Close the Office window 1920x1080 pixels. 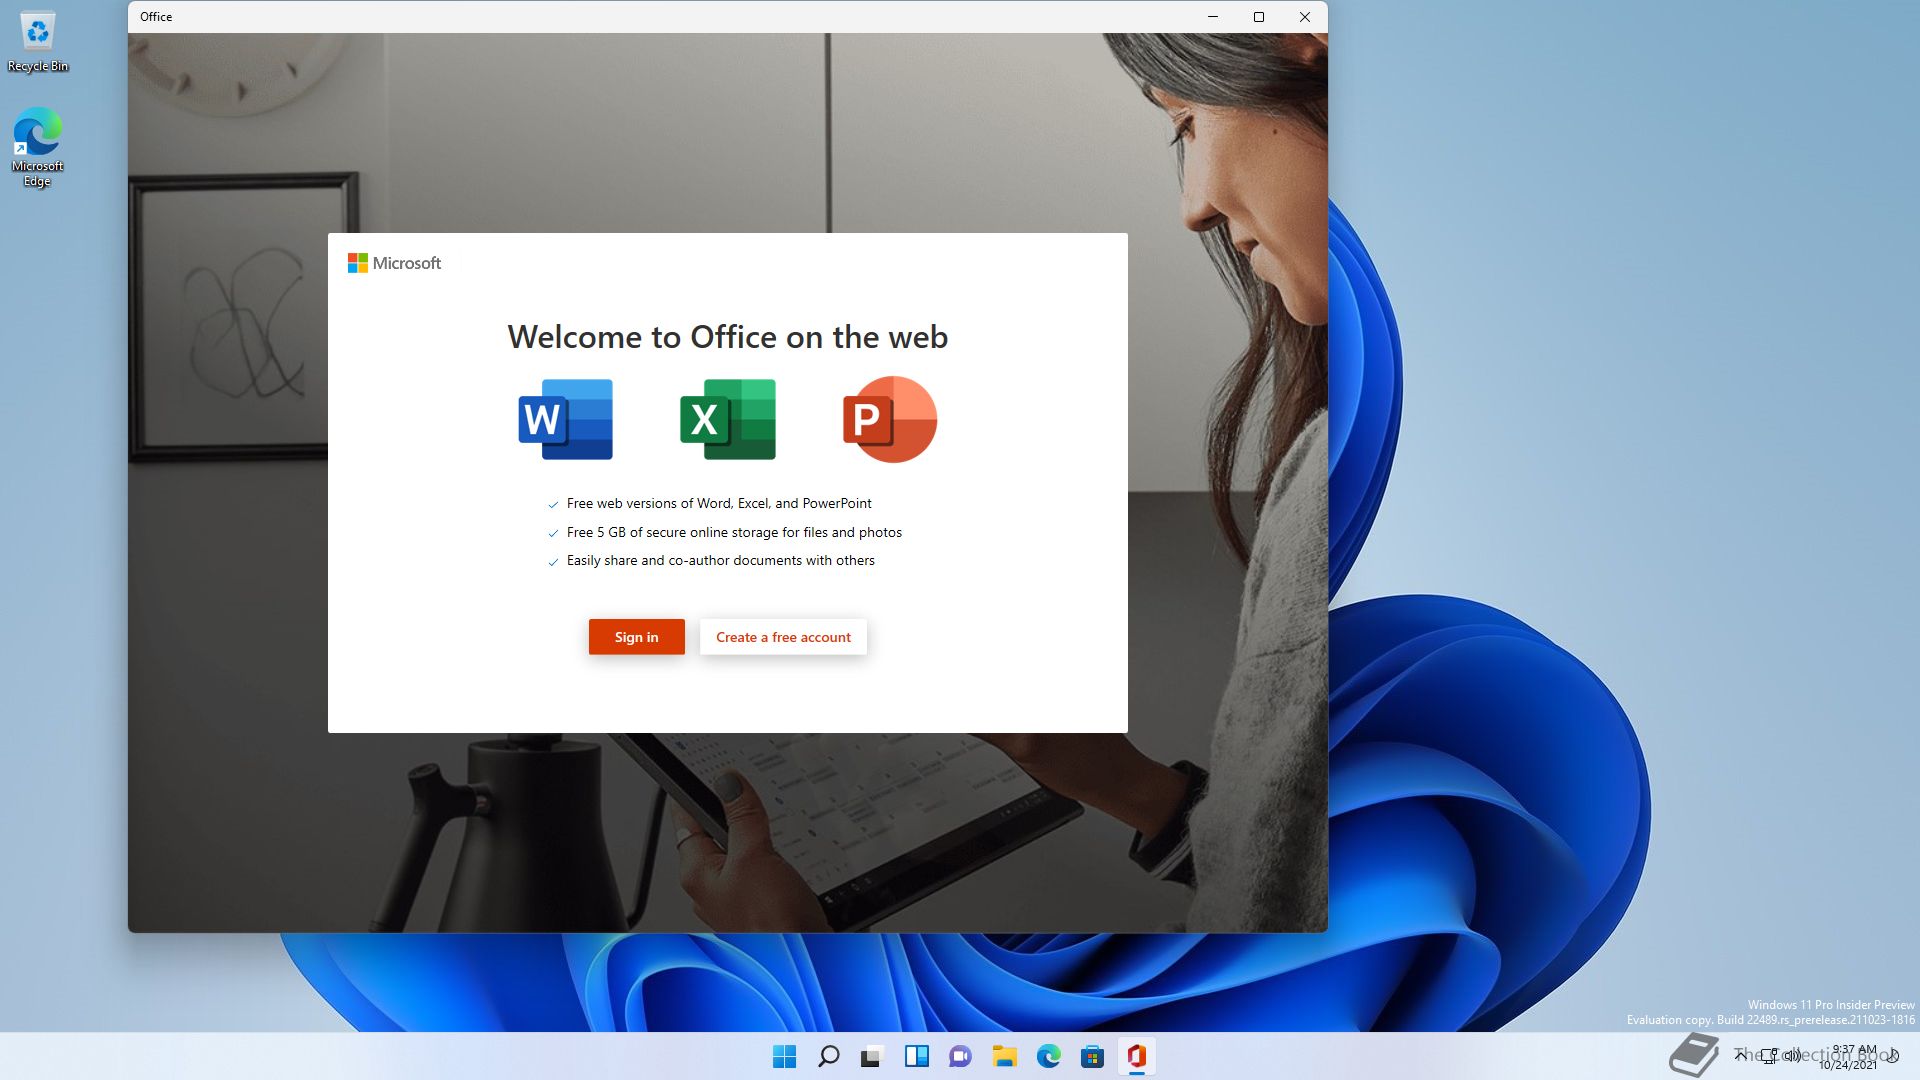[1305, 17]
